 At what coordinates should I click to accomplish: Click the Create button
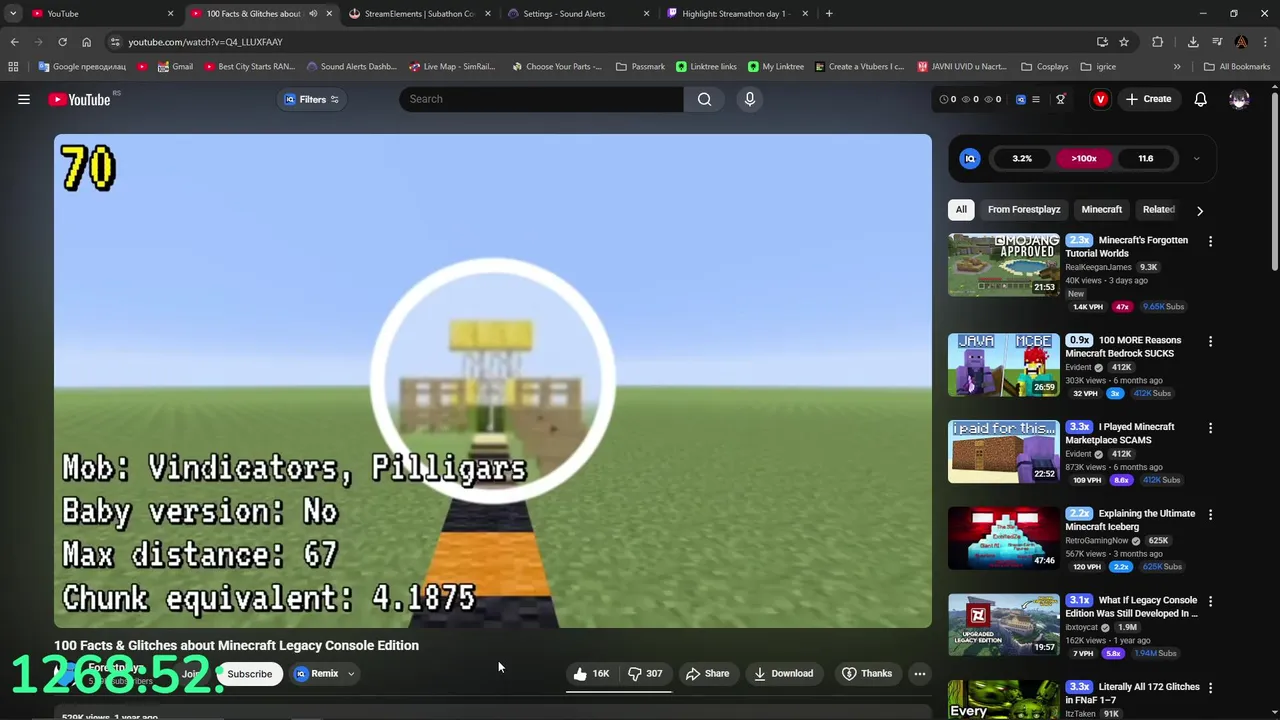click(x=1148, y=99)
